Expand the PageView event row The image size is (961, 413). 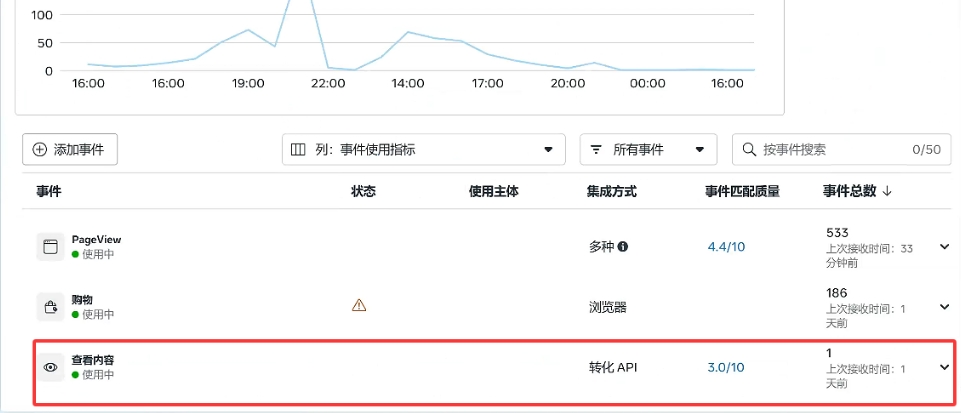pos(944,246)
